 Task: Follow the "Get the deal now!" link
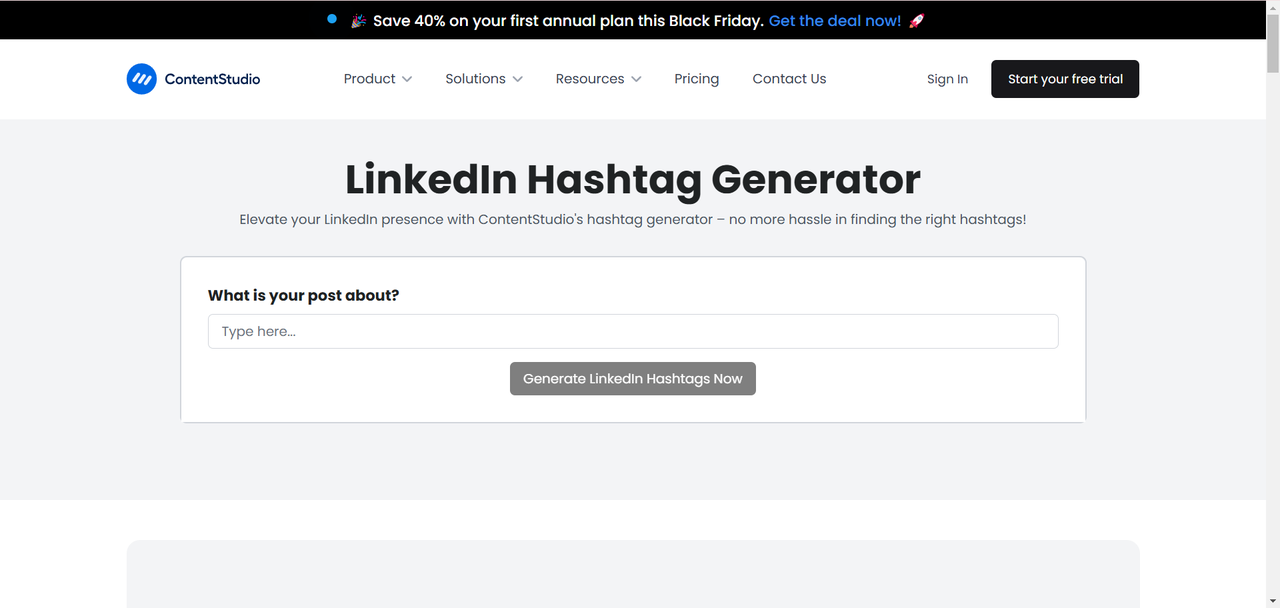834,21
